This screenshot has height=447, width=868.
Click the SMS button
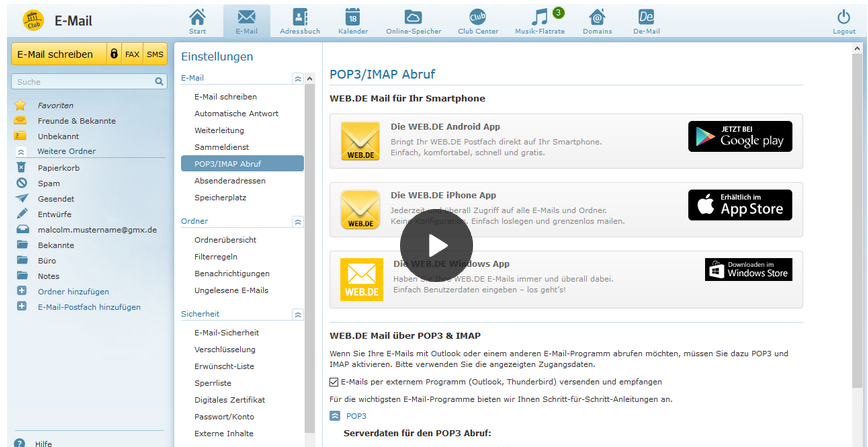pos(156,54)
